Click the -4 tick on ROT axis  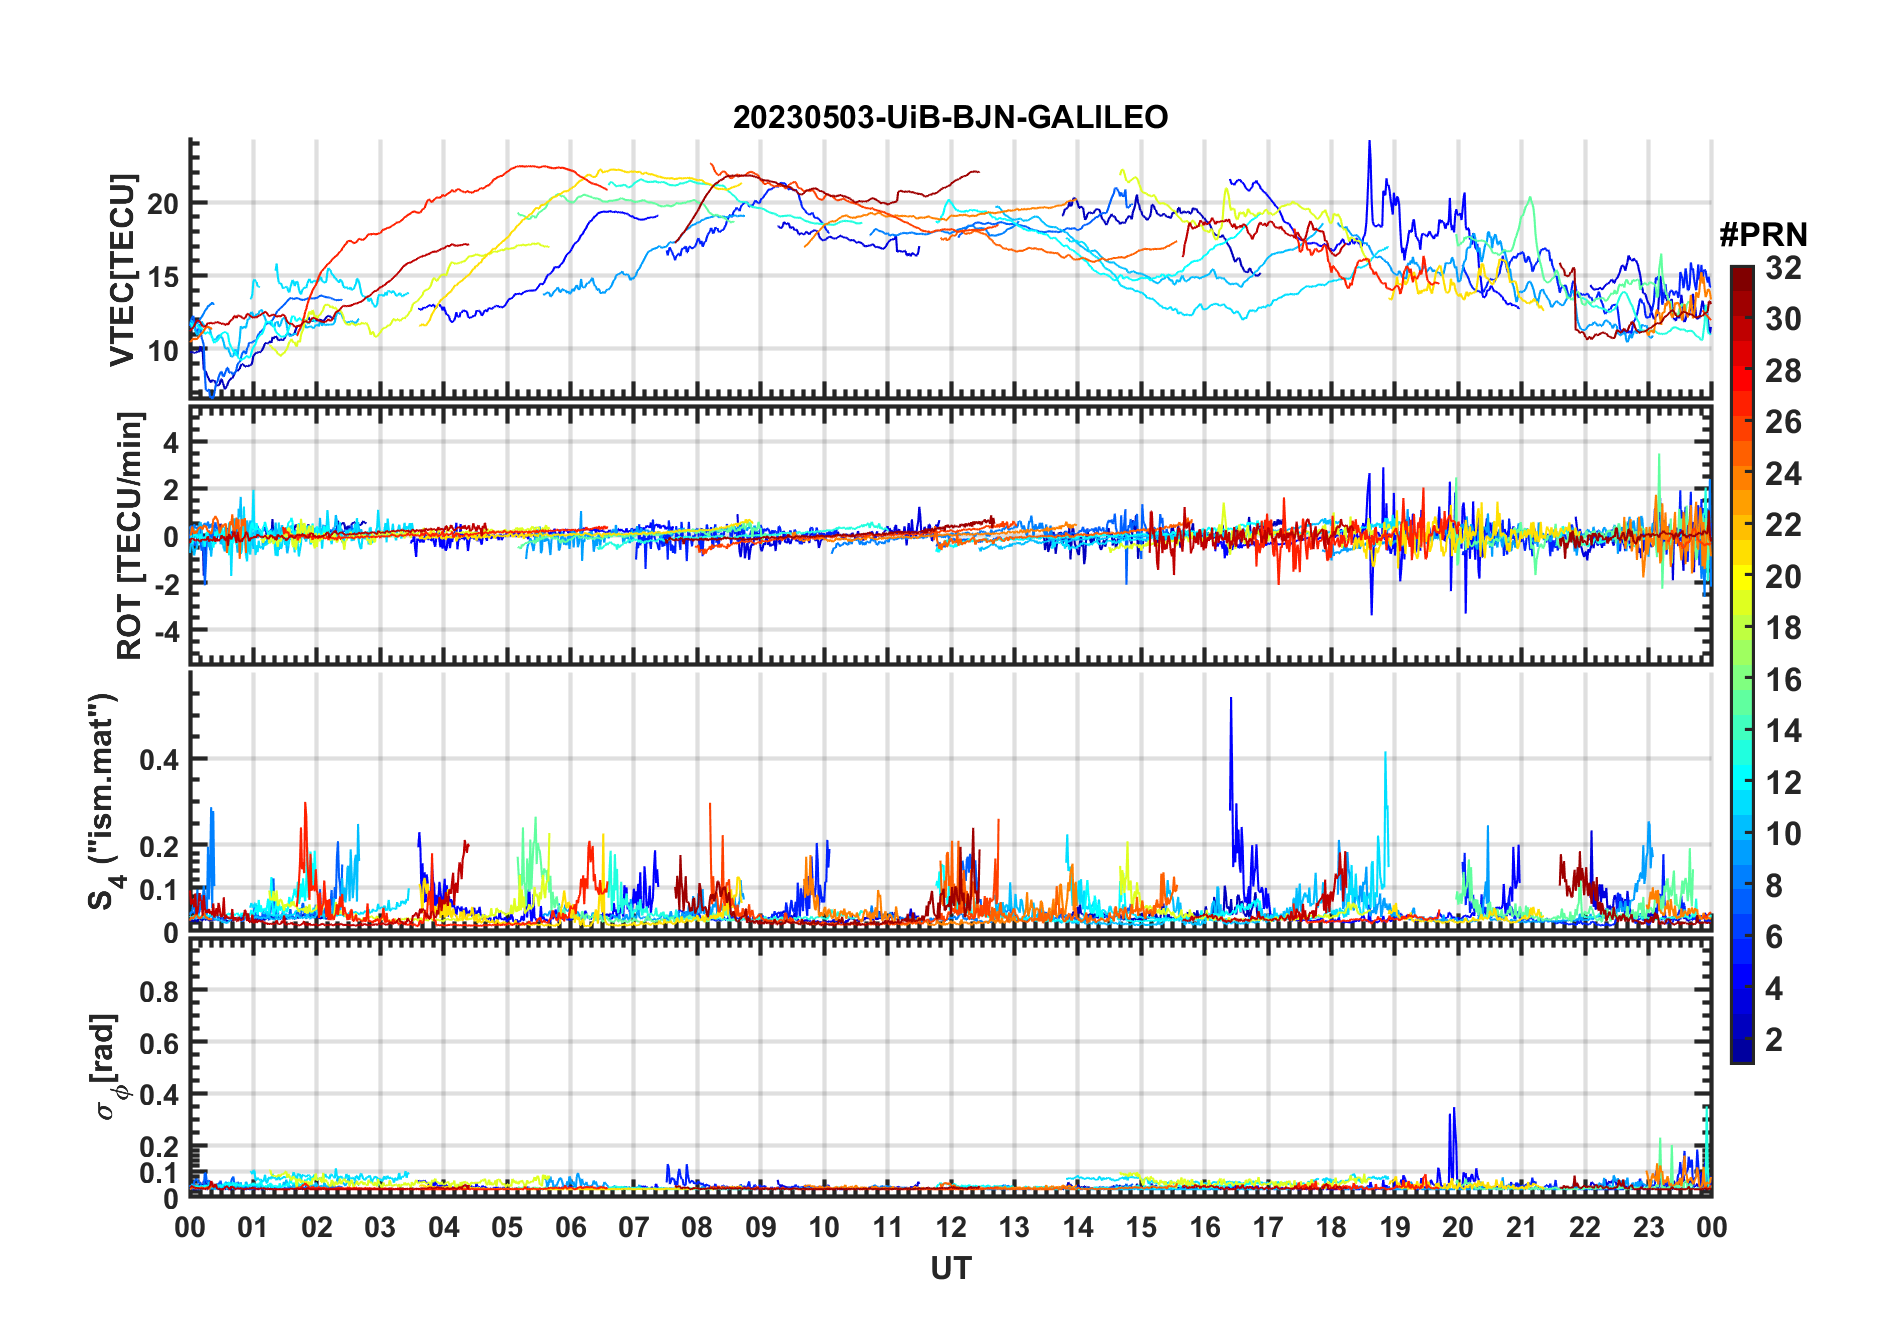[x=166, y=631]
